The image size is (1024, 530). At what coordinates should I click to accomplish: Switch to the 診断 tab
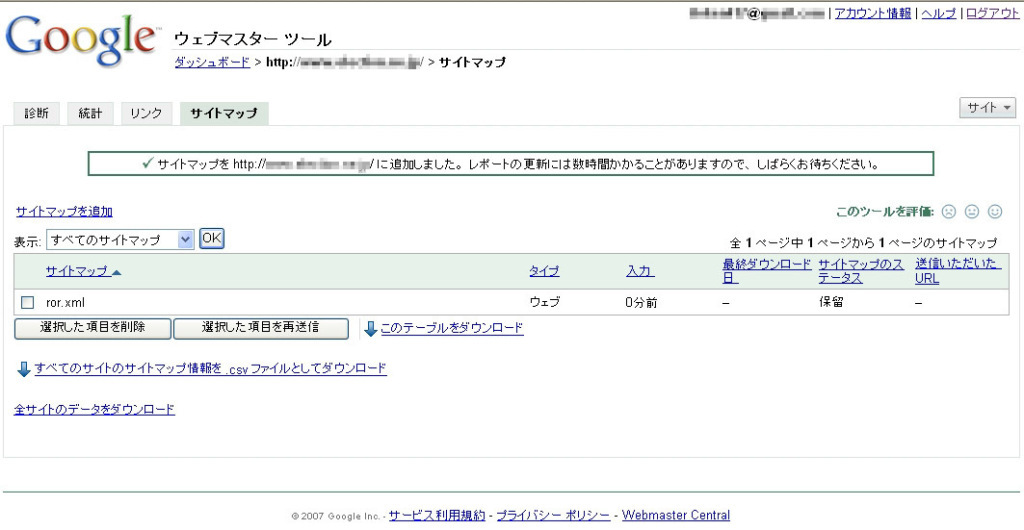pos(37,114)
